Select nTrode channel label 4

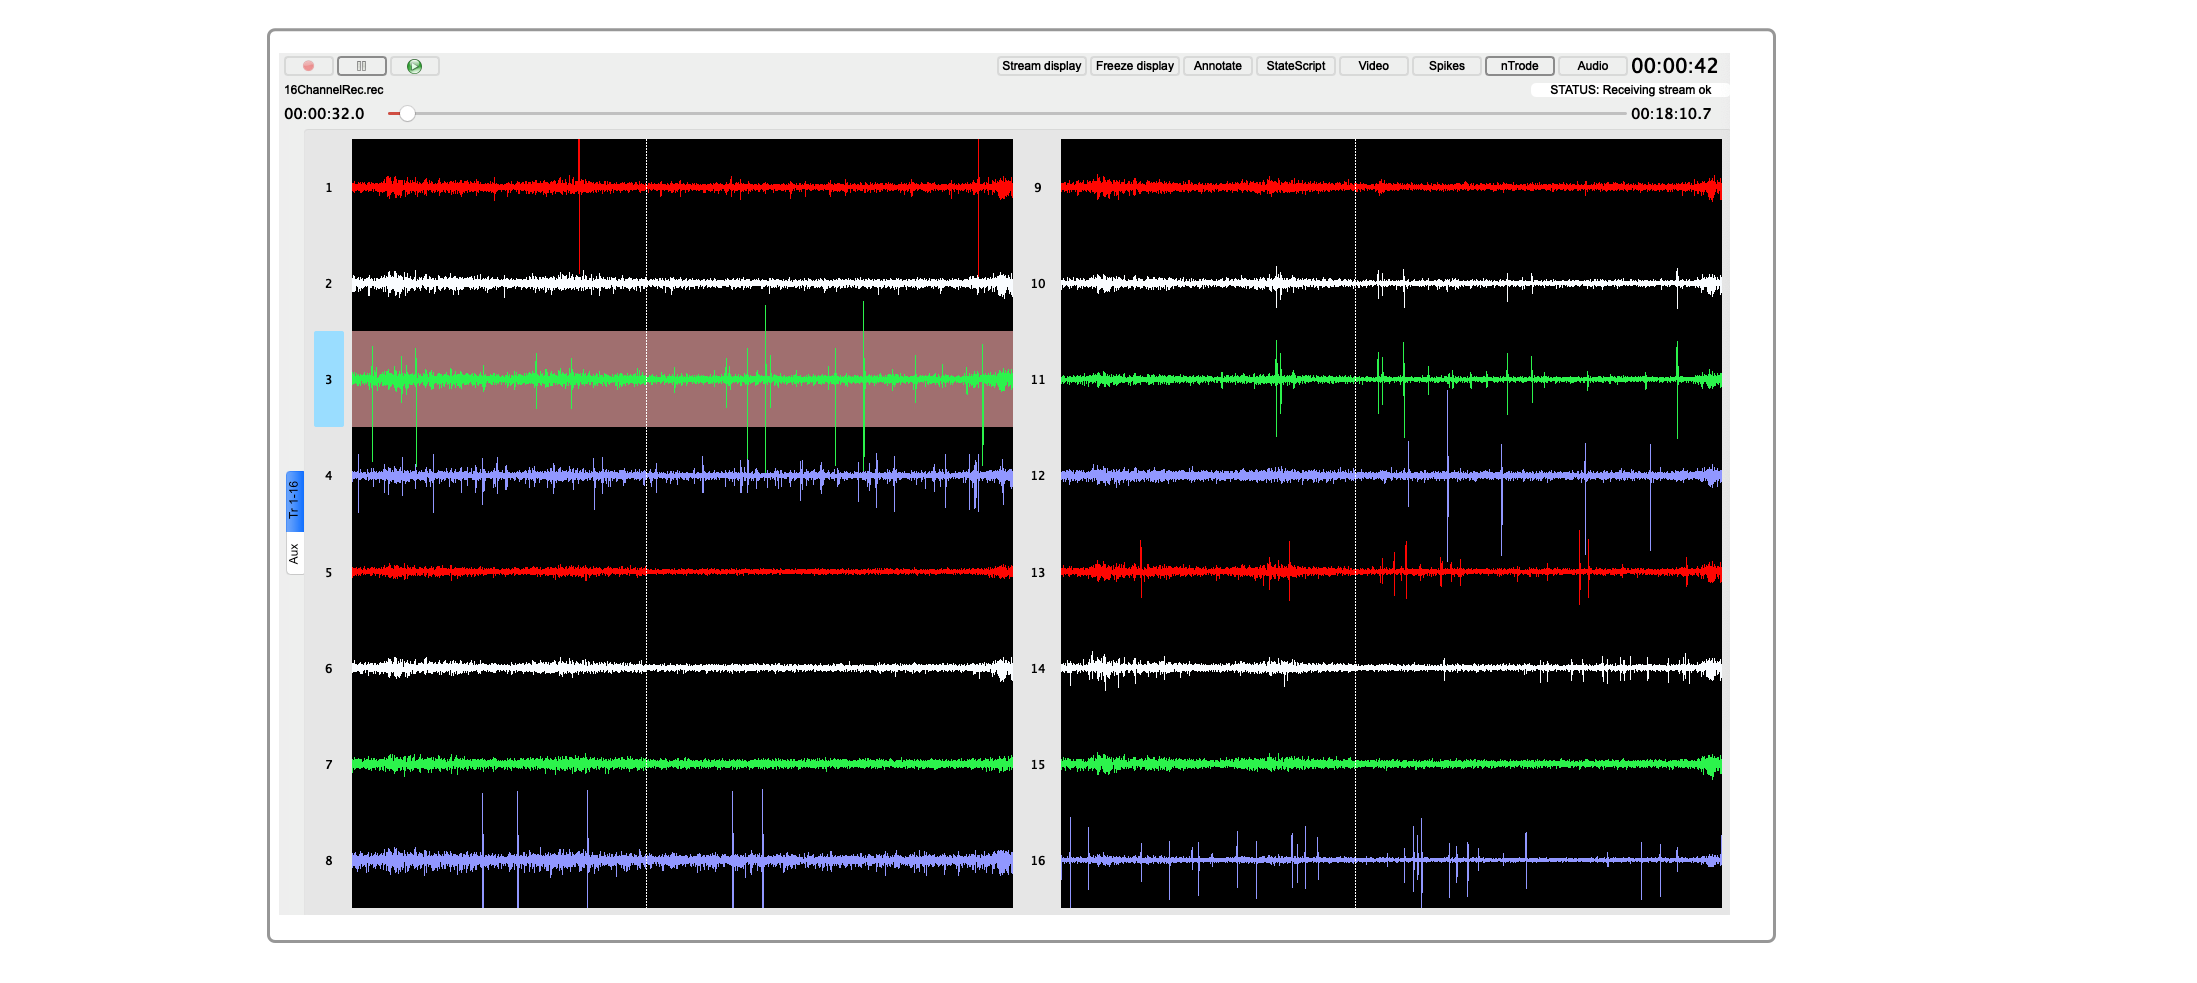328,475
